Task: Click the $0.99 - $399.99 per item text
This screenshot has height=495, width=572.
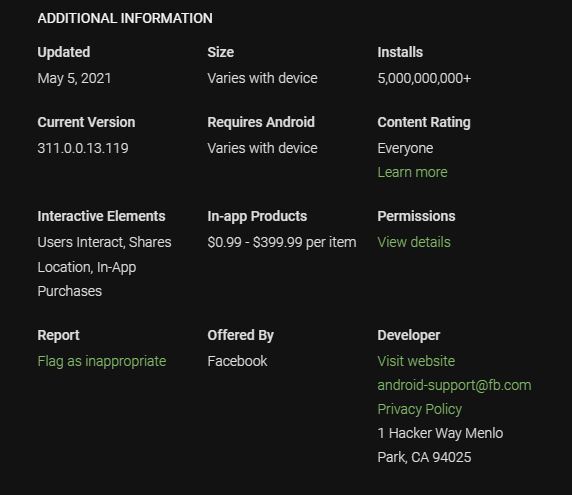Action: pos(282,242)
